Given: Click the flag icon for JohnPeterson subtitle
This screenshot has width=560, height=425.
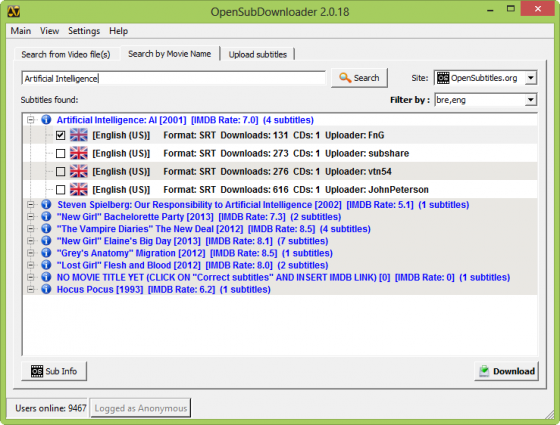Looking at the screenshot, I should point(79,189).
